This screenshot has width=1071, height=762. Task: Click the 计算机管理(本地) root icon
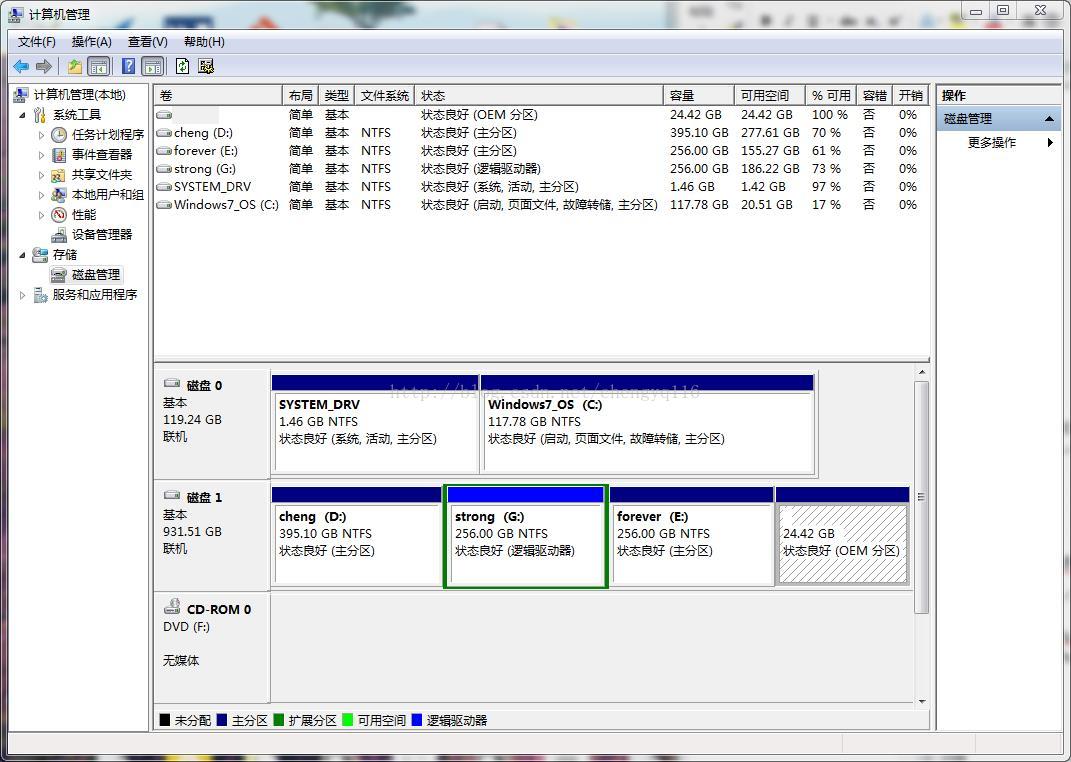[21, 95]
